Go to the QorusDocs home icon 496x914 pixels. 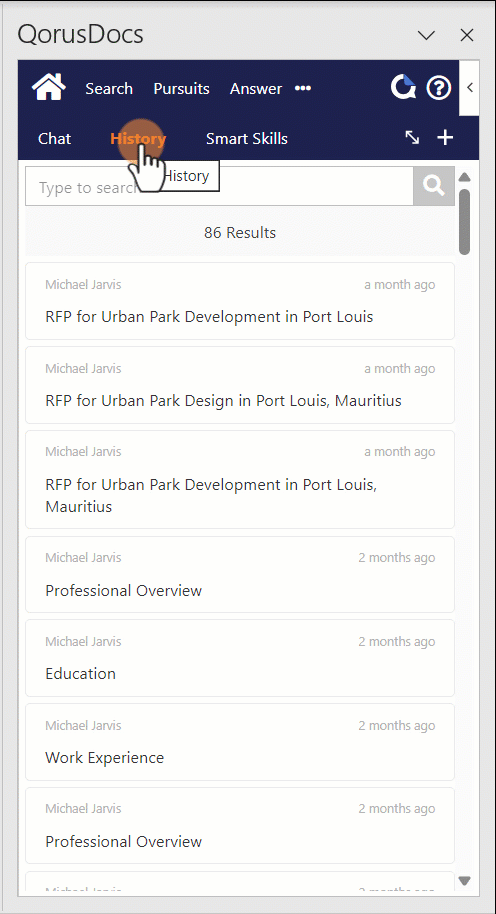49,88
